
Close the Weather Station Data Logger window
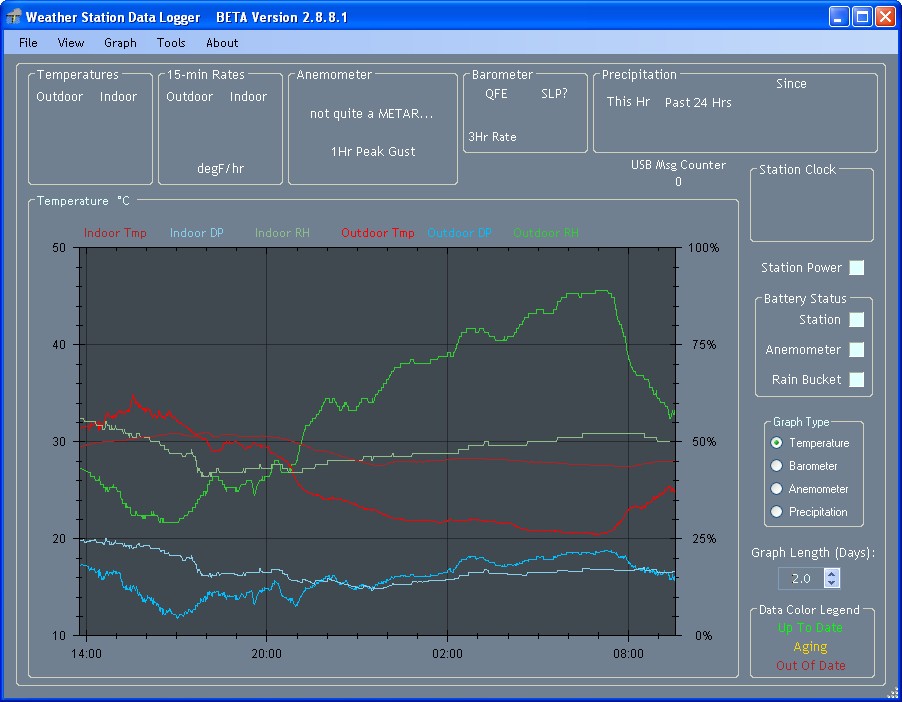tap(885, 17)
